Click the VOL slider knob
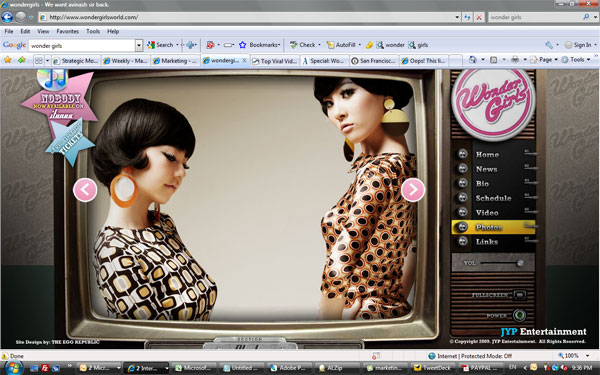The height and width of the screenshot is (375, 600). (520, 263)
